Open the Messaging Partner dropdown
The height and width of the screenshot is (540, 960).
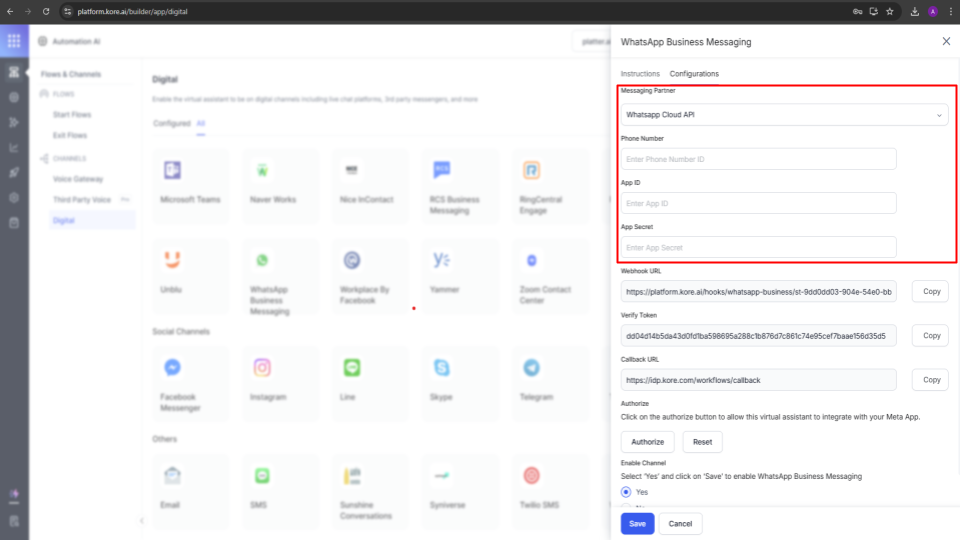(784, 114)
